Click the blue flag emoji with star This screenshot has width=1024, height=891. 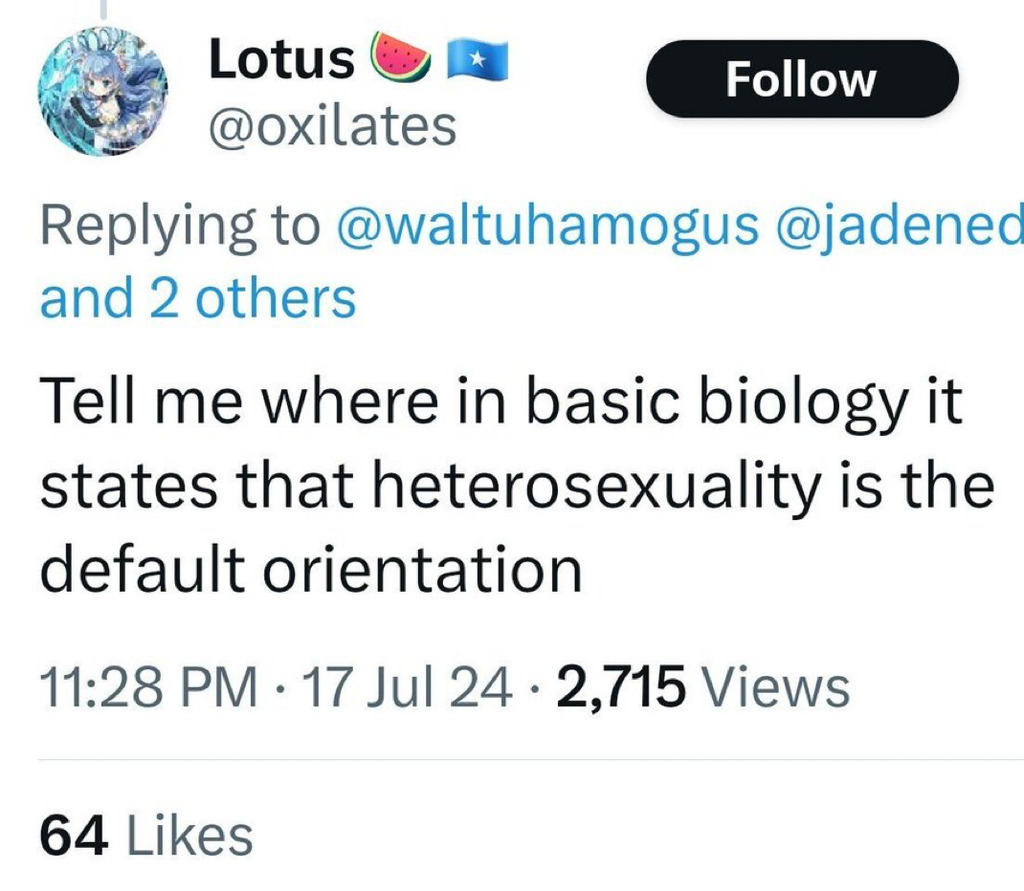[477, 59]
